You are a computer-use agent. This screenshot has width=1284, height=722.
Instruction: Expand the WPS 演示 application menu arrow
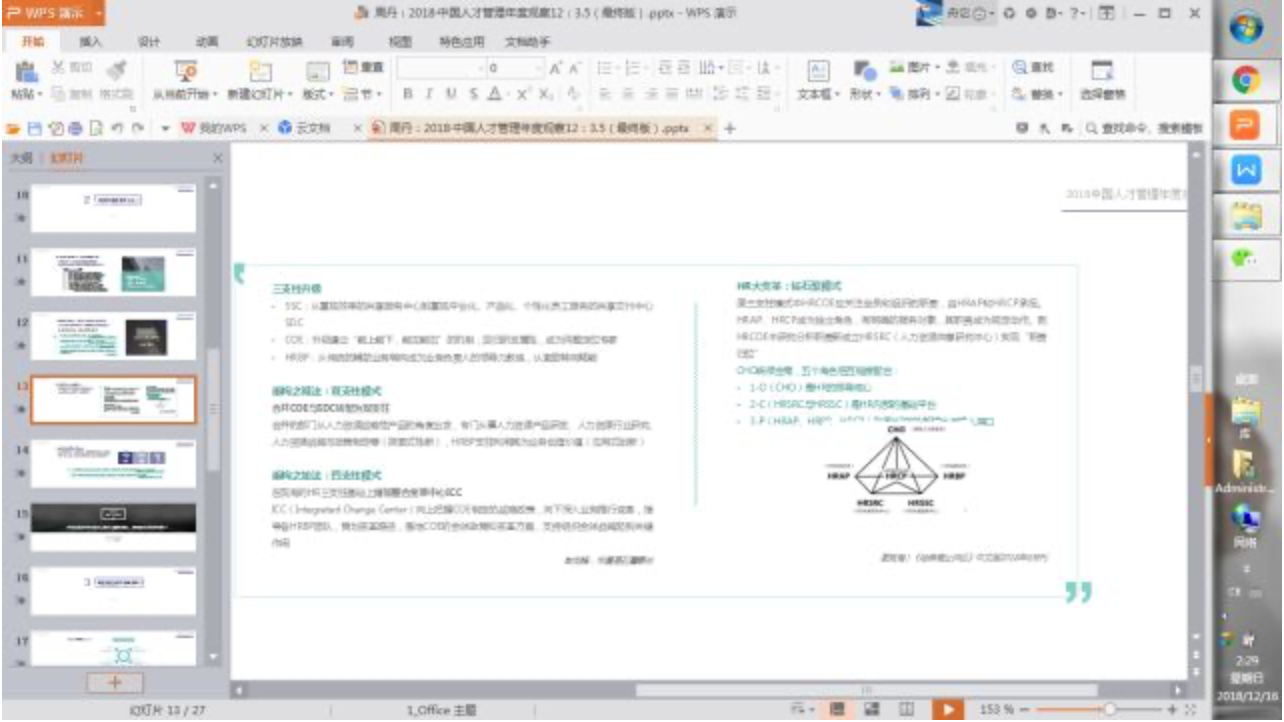coord(98,13)
